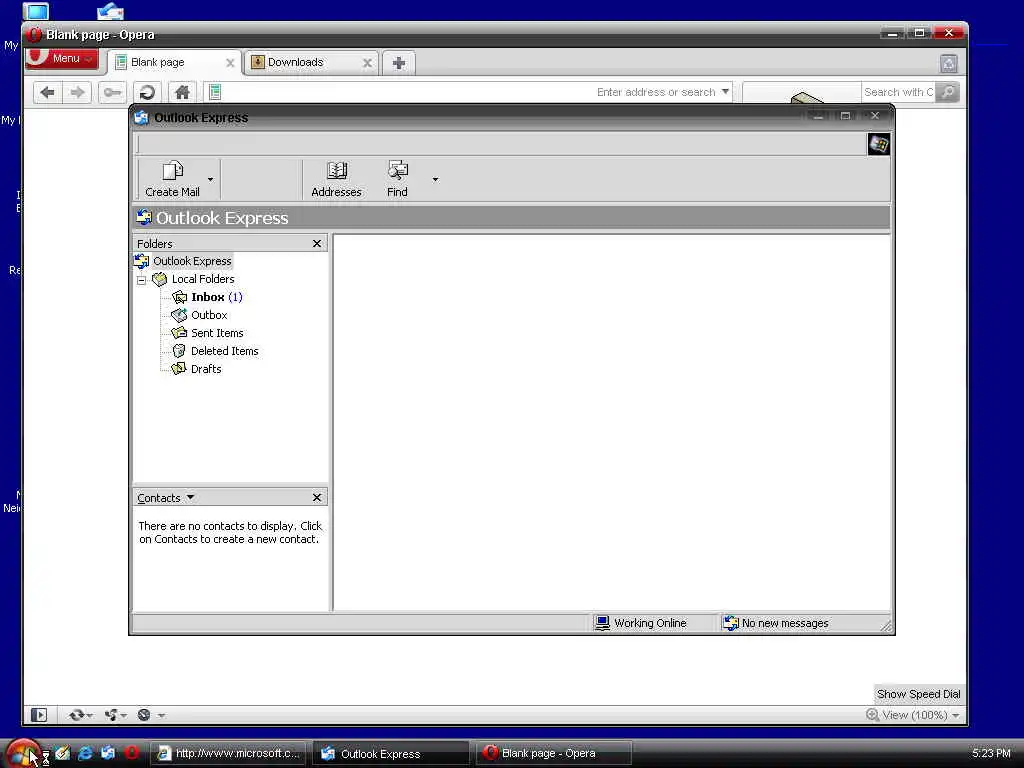Image resolution: width=1024 pixels, height=768 pixels.
Task: Open the Opera Turbo status icon
Action: (145, 715)
